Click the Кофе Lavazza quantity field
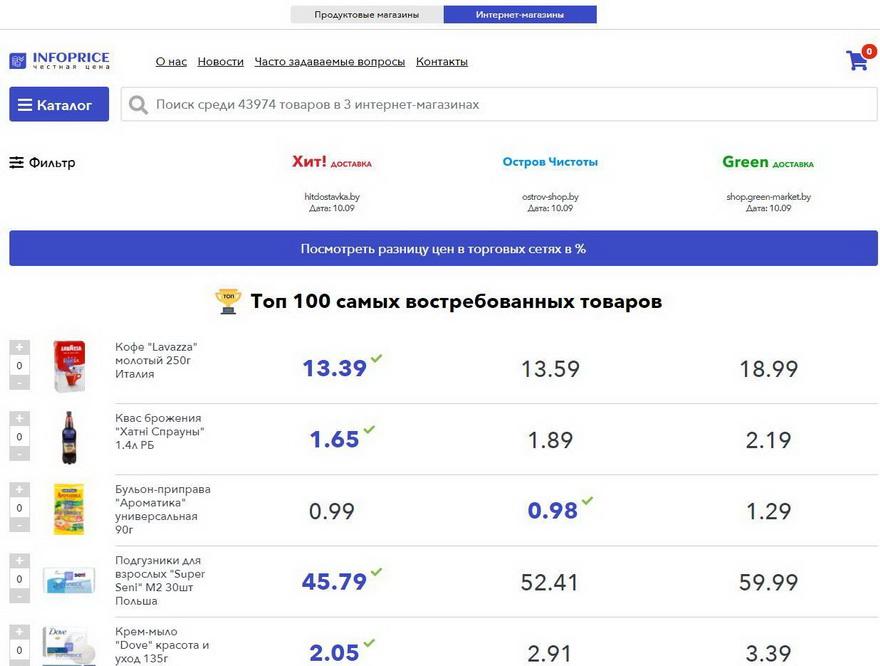This screenshot has width=880, height=666. pyautogui.click(x=19, y=365)
